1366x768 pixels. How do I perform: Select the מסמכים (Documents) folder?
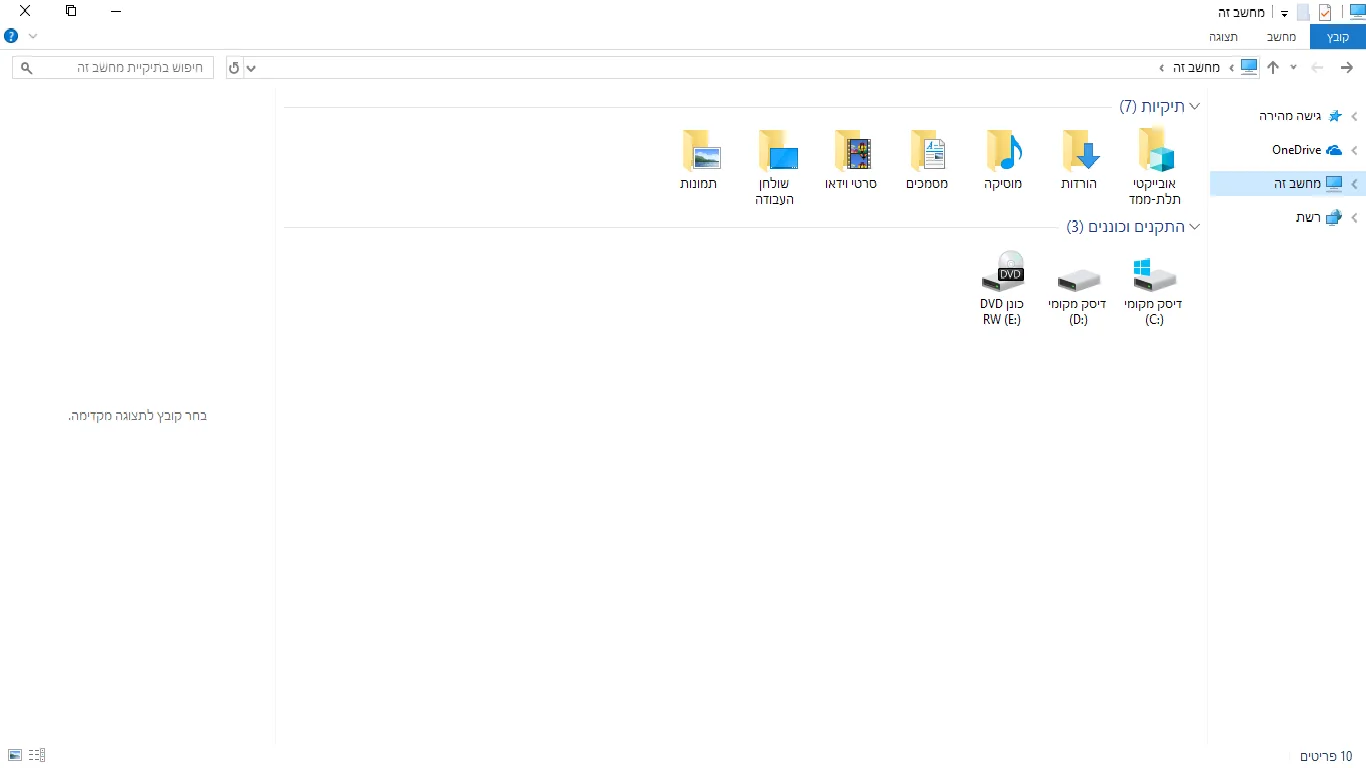(927, 160)
